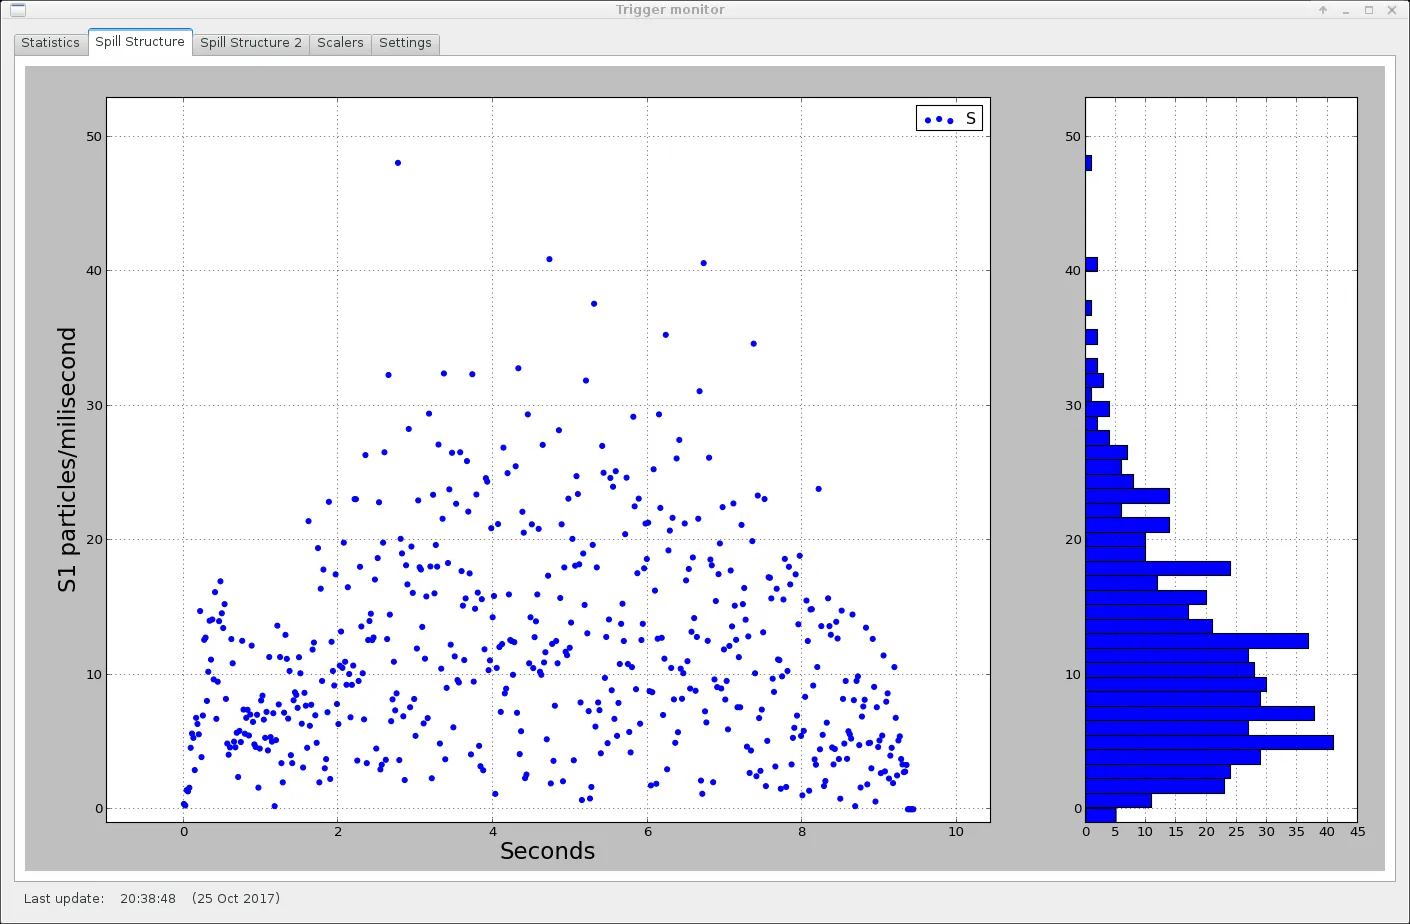Open the Spill Structure 2 tab
Image resolution: width=1410 pixels, height=924 pixels.
click(x=251, y=43)
